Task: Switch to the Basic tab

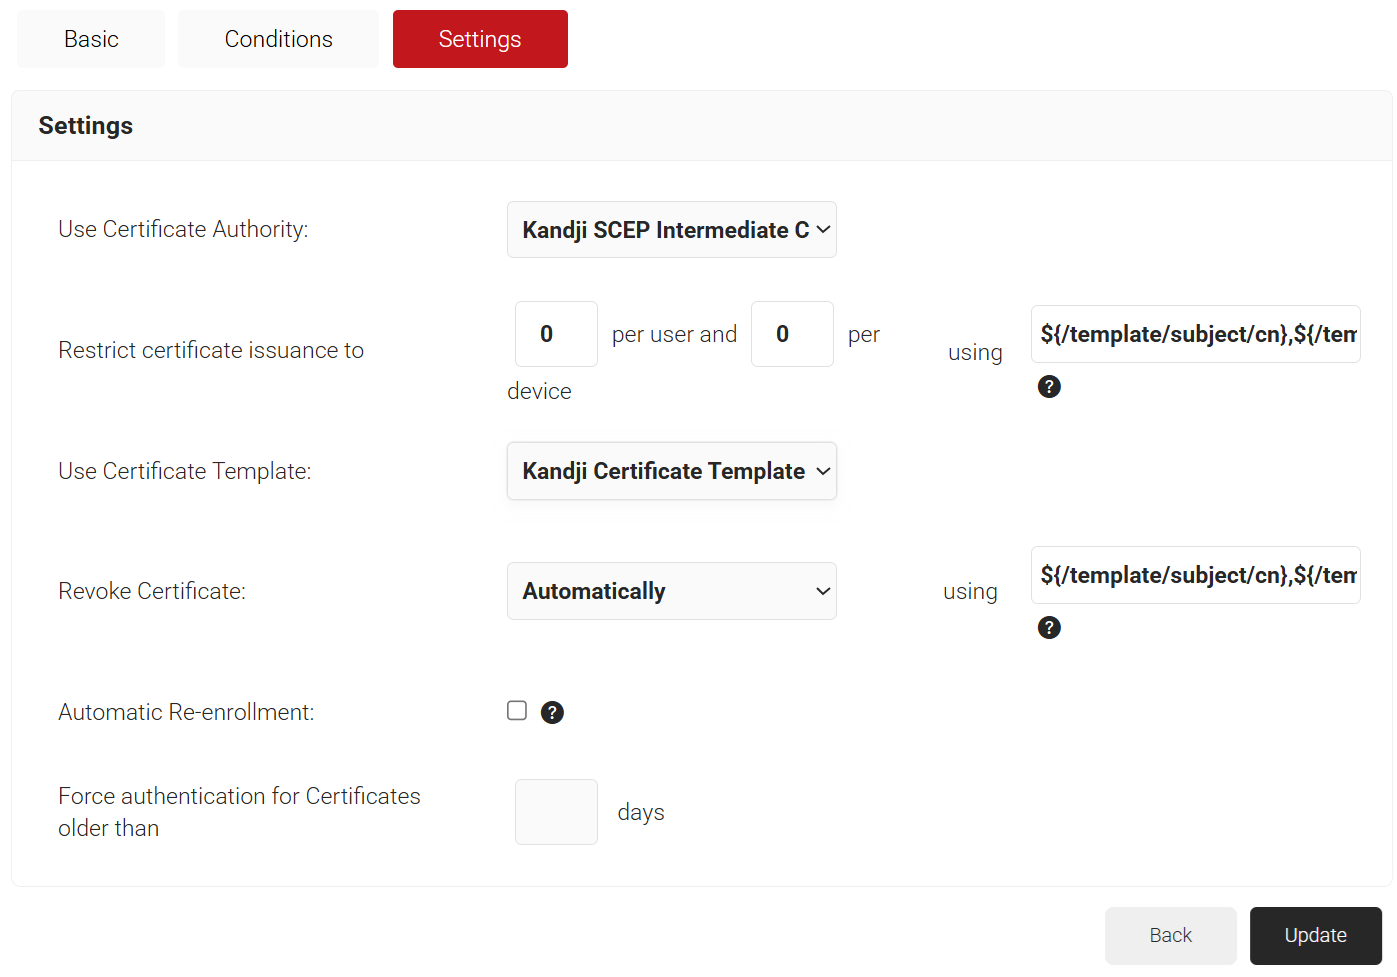Action: coord(91,39)
